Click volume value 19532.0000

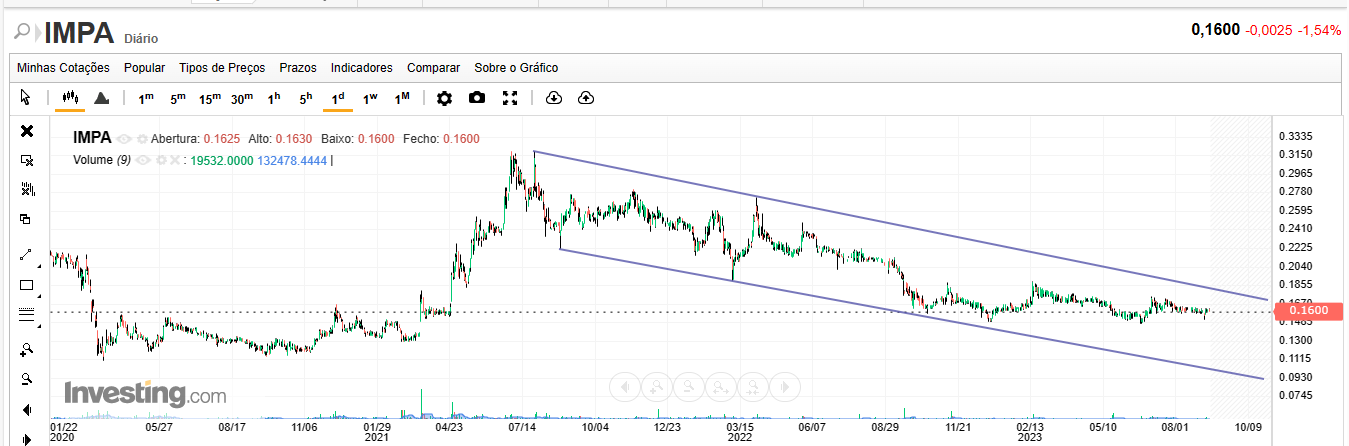pyautogui.click(x=222, y=160)
